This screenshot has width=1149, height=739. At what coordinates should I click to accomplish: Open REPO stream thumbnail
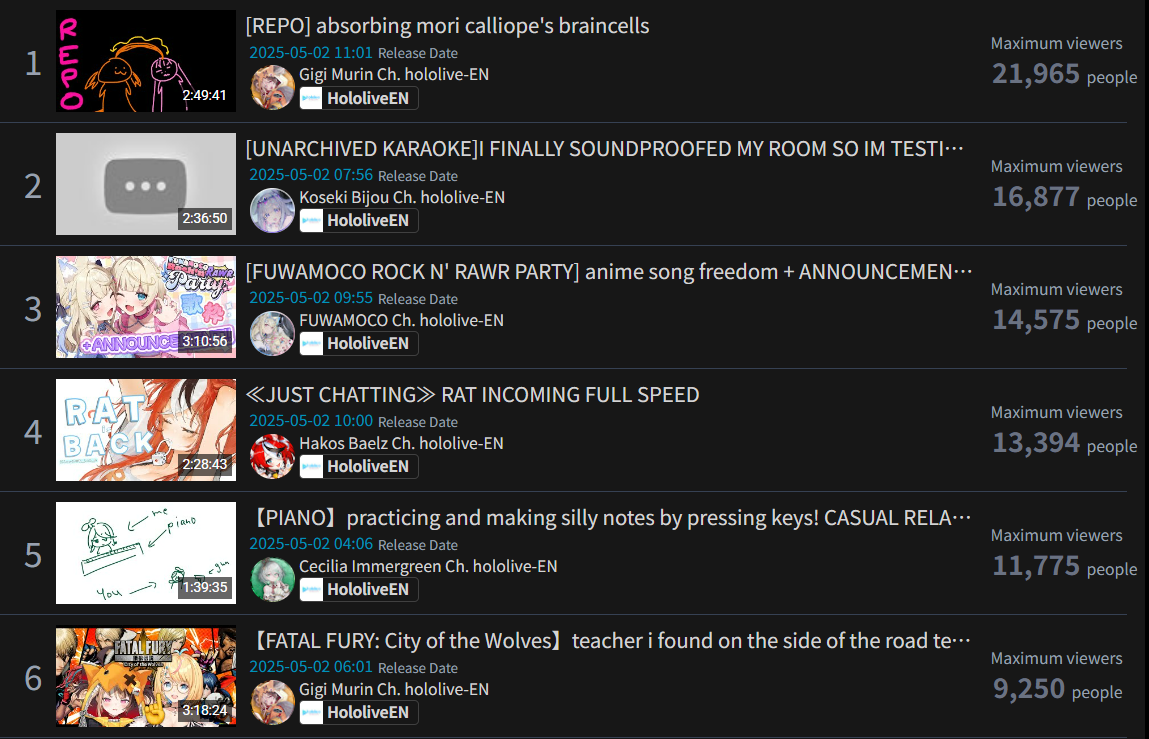tap(146, 61)
